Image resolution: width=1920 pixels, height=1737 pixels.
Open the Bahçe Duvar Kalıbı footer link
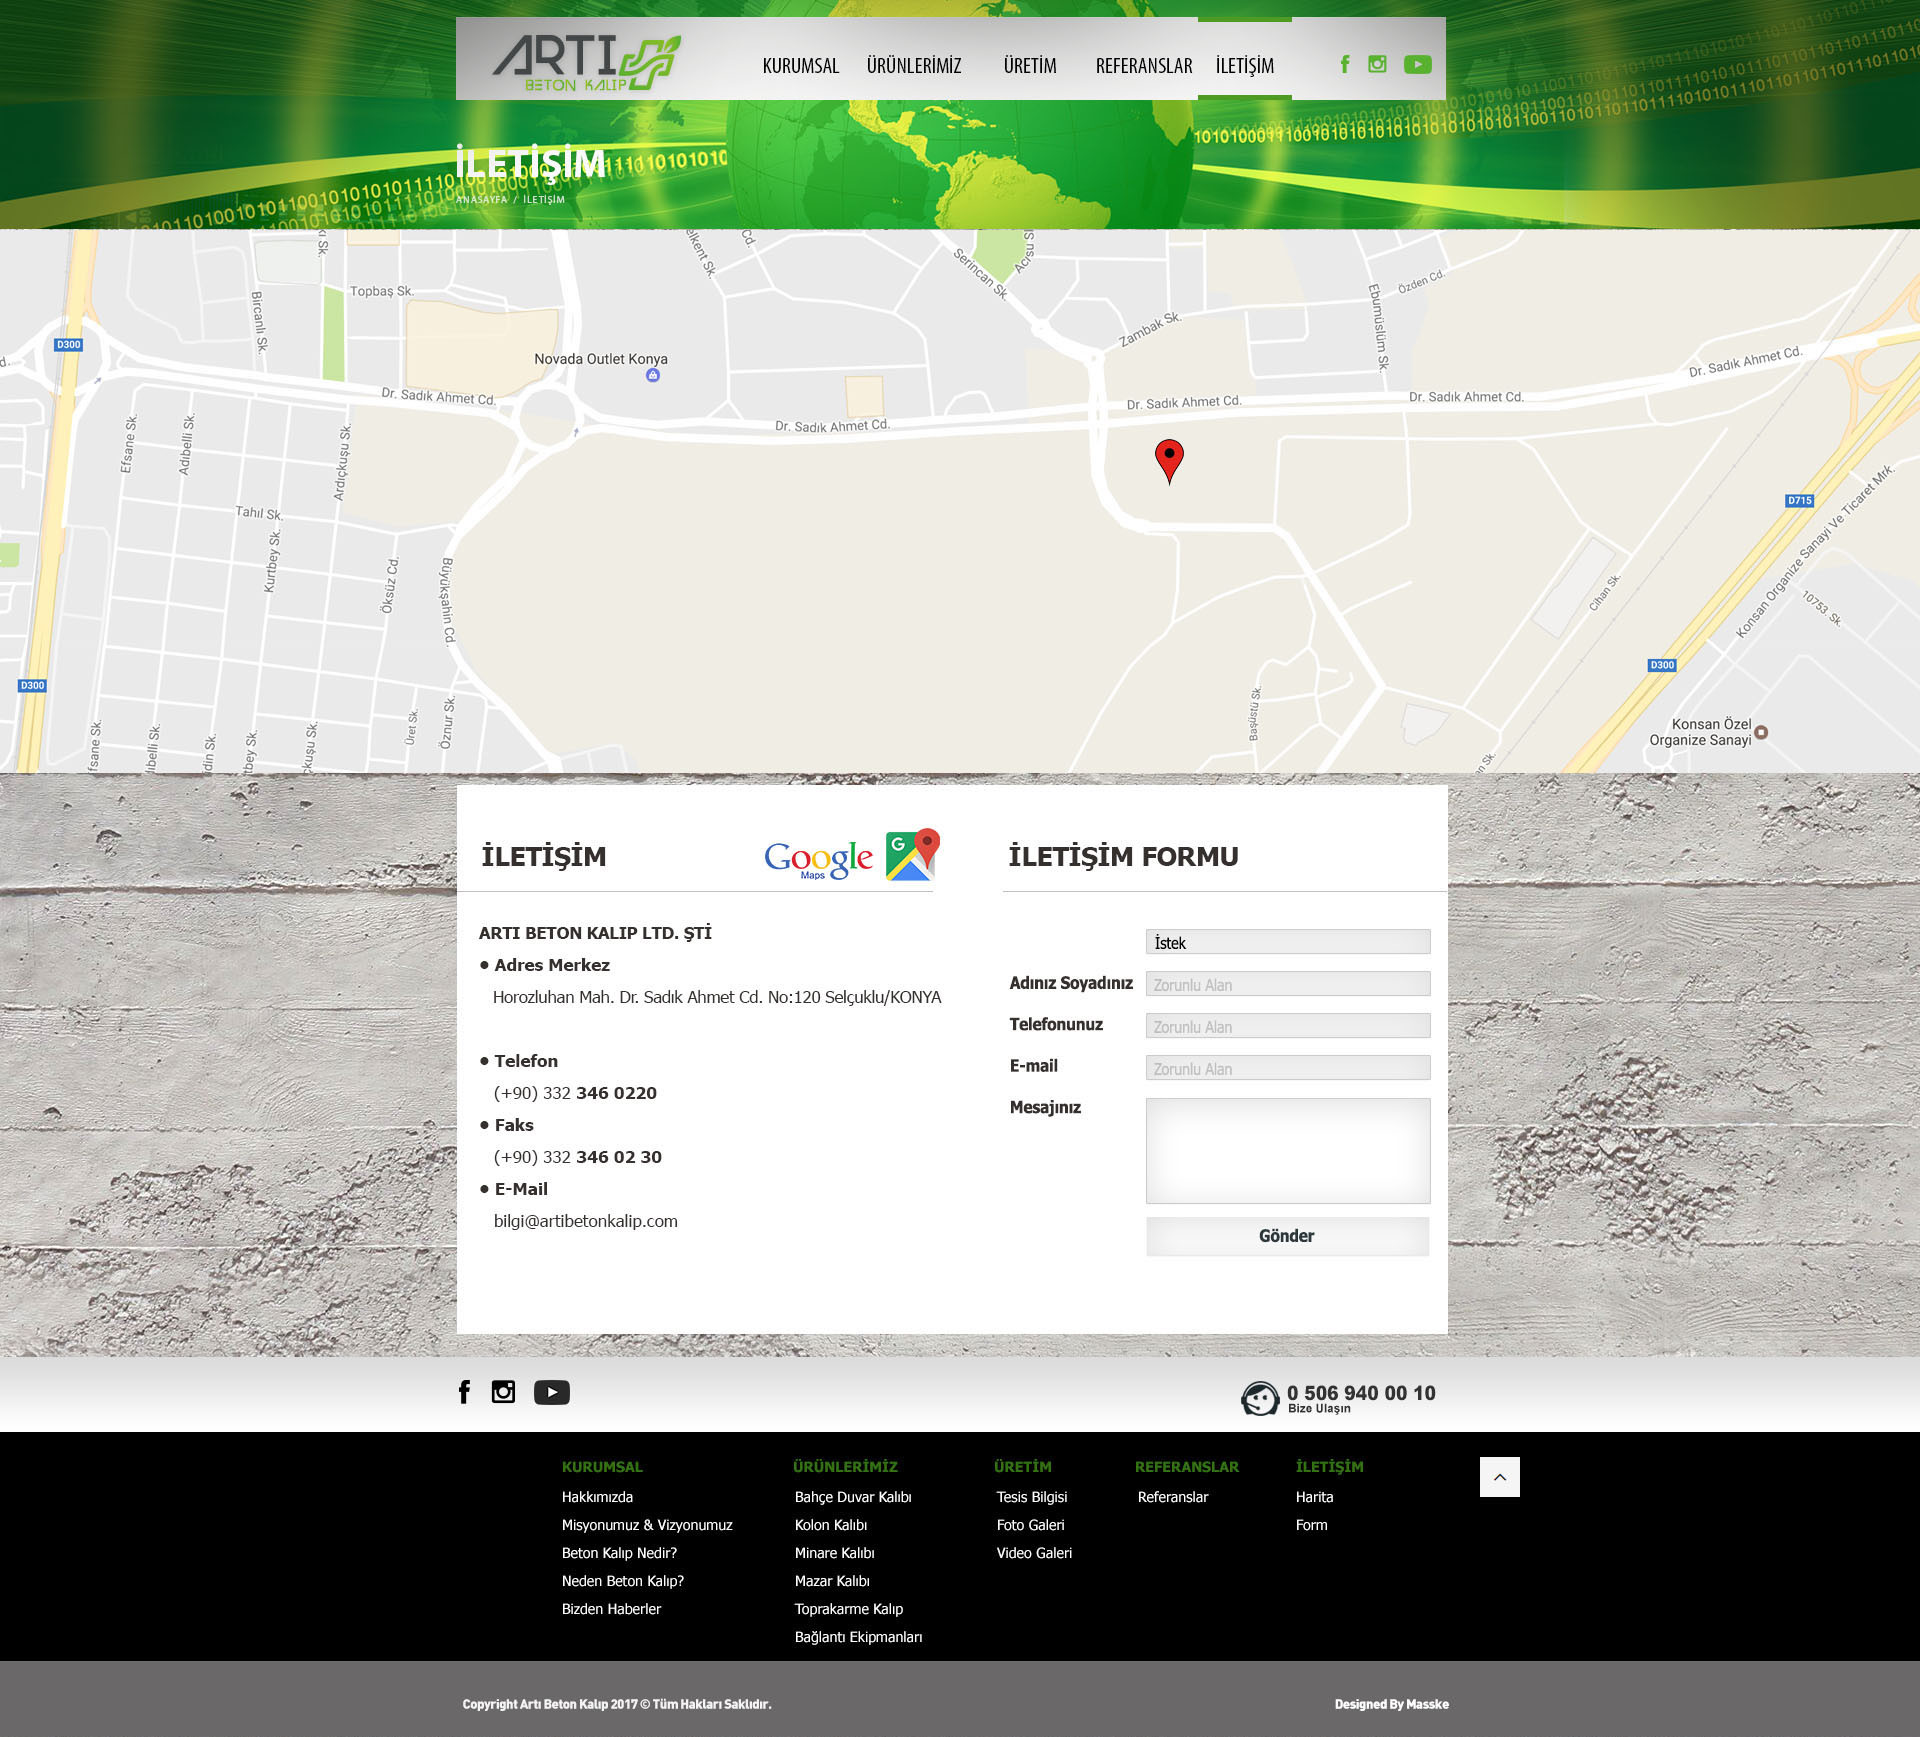[852, 1497]
